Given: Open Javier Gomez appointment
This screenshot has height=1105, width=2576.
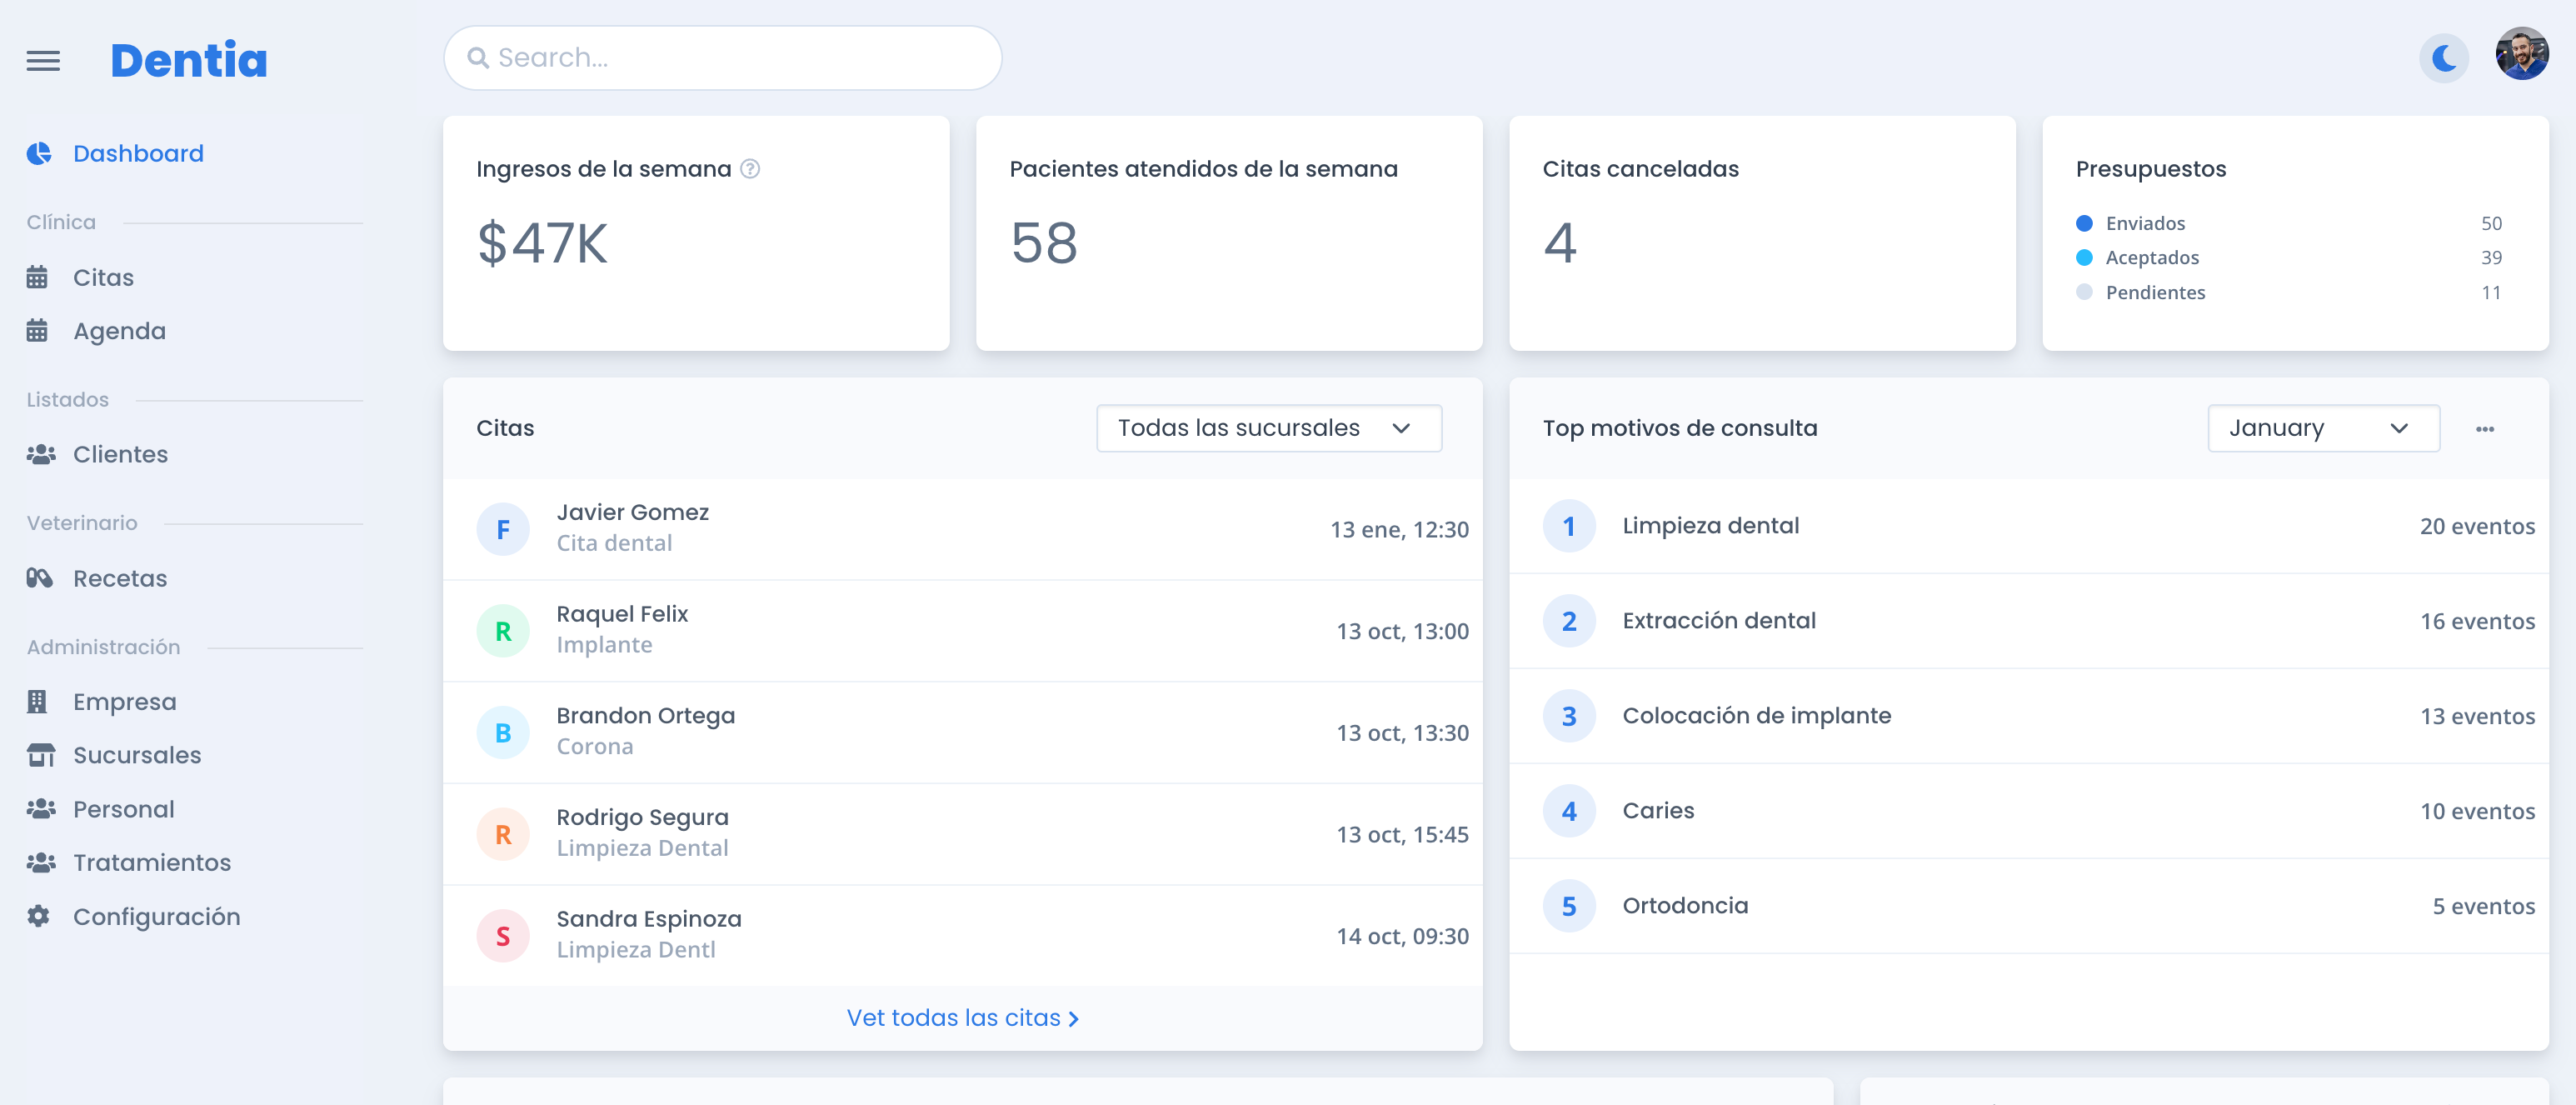Looking at the screenshot, I should 963,529.
